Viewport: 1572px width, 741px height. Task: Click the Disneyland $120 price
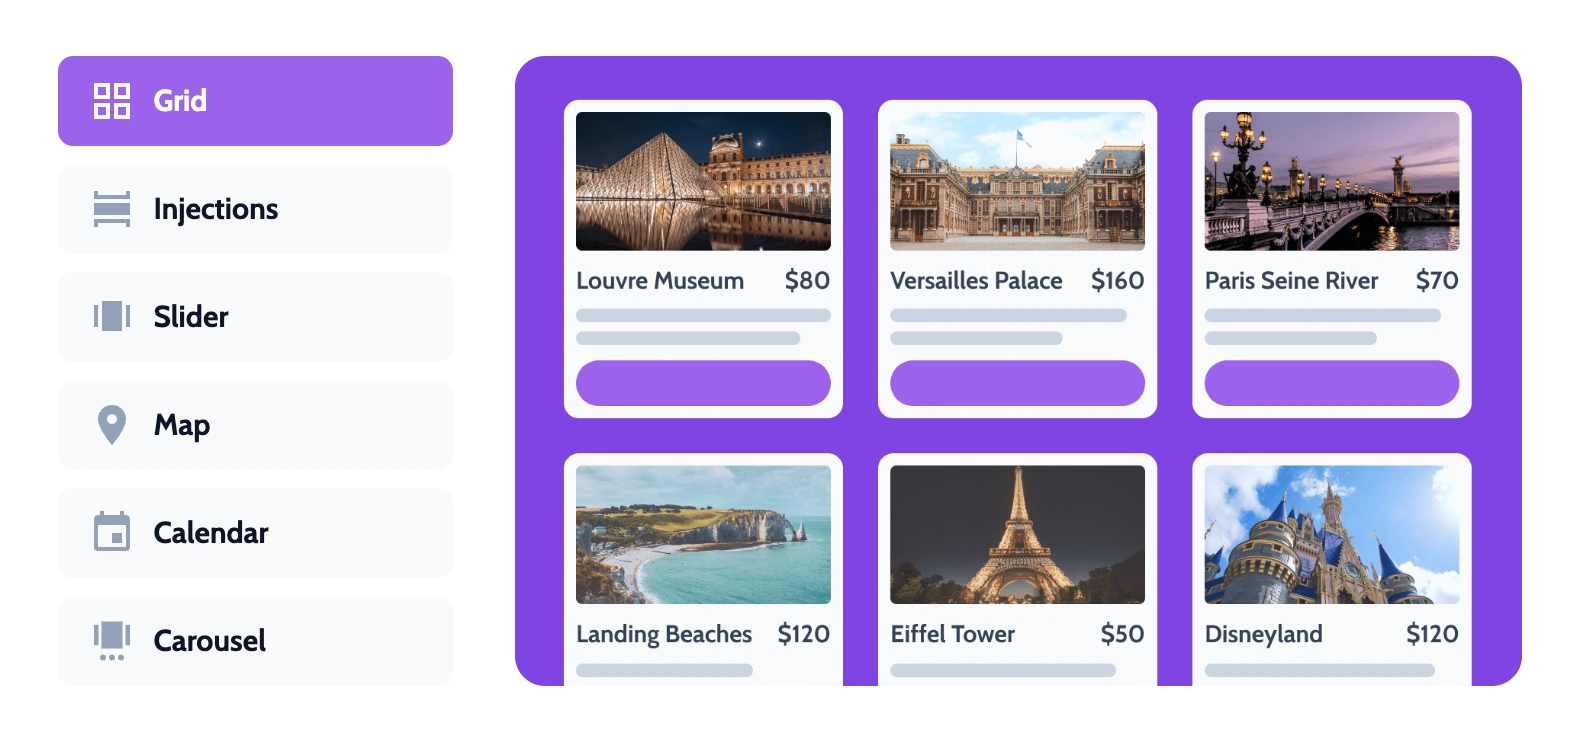click(1431, 634)
